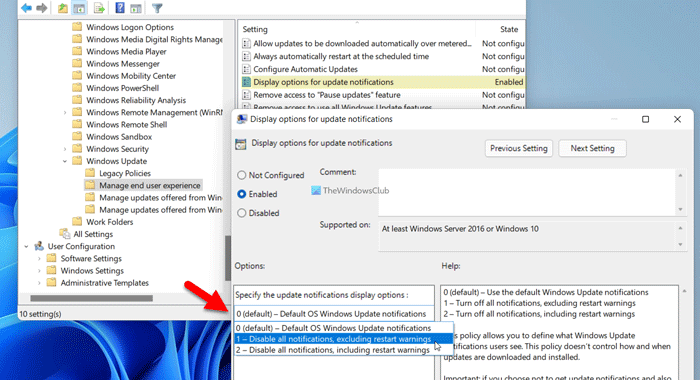
Task: Click the Filter funnel icon
Action: 157,8
